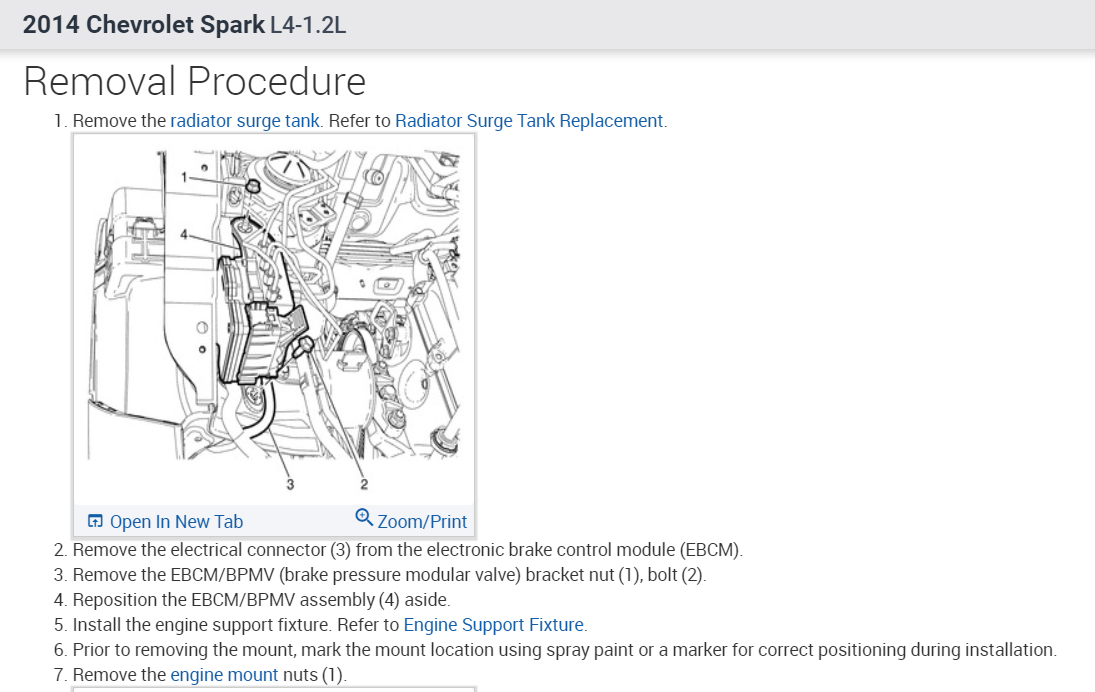Click the "Removal Procedure" heading
This screenshot has width=1095, height=692.
tap(194, 81)
